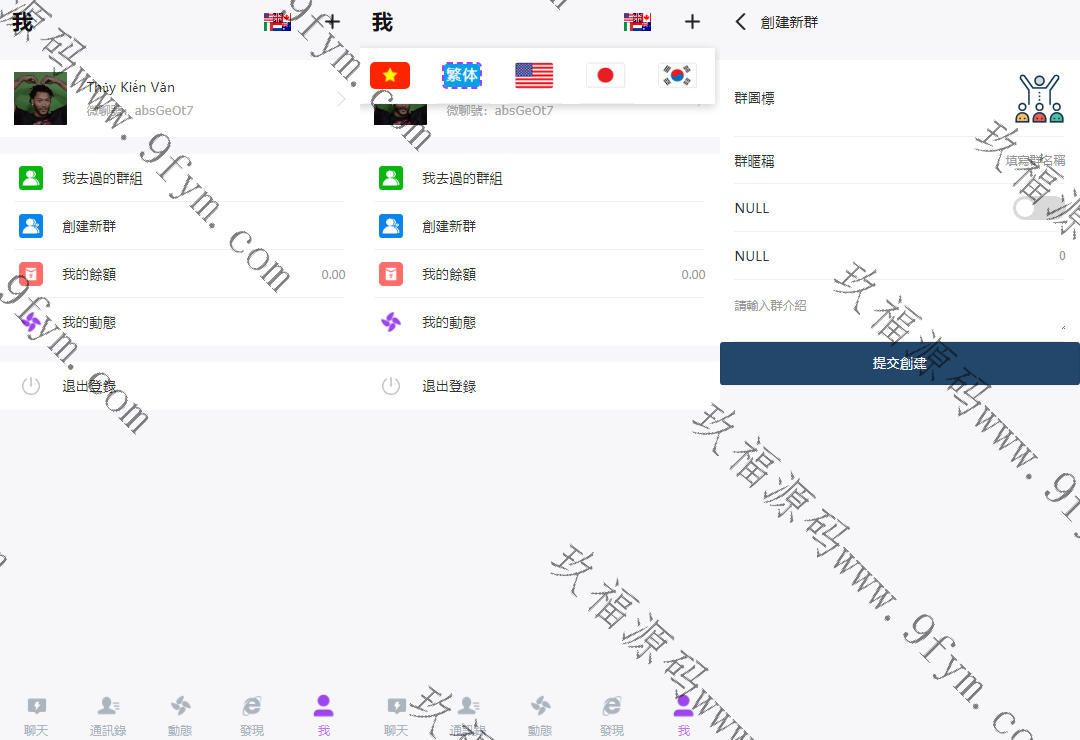1080x740 pixels.
Task: Click the 群圖標 group avatar icon
Action: pyautogui.click(x=1039, y=98)
